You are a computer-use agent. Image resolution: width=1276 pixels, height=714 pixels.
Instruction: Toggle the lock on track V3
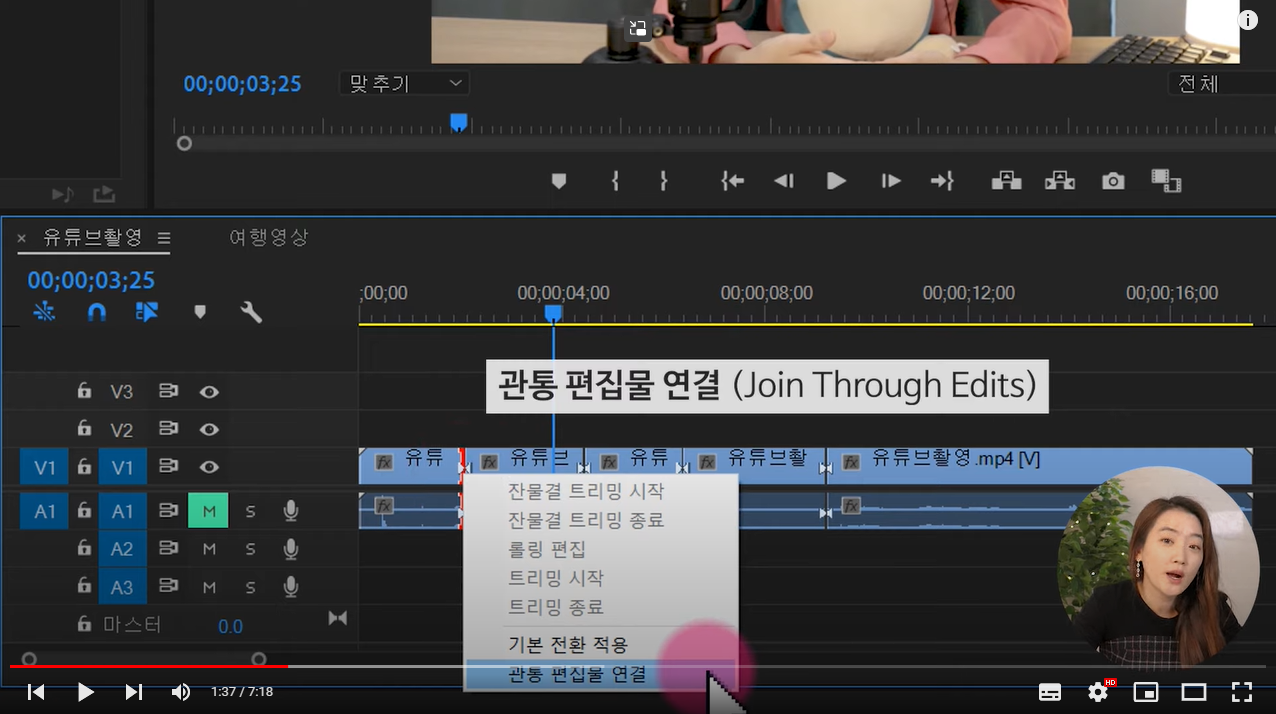pyautogui.click(x=85, y=391)
